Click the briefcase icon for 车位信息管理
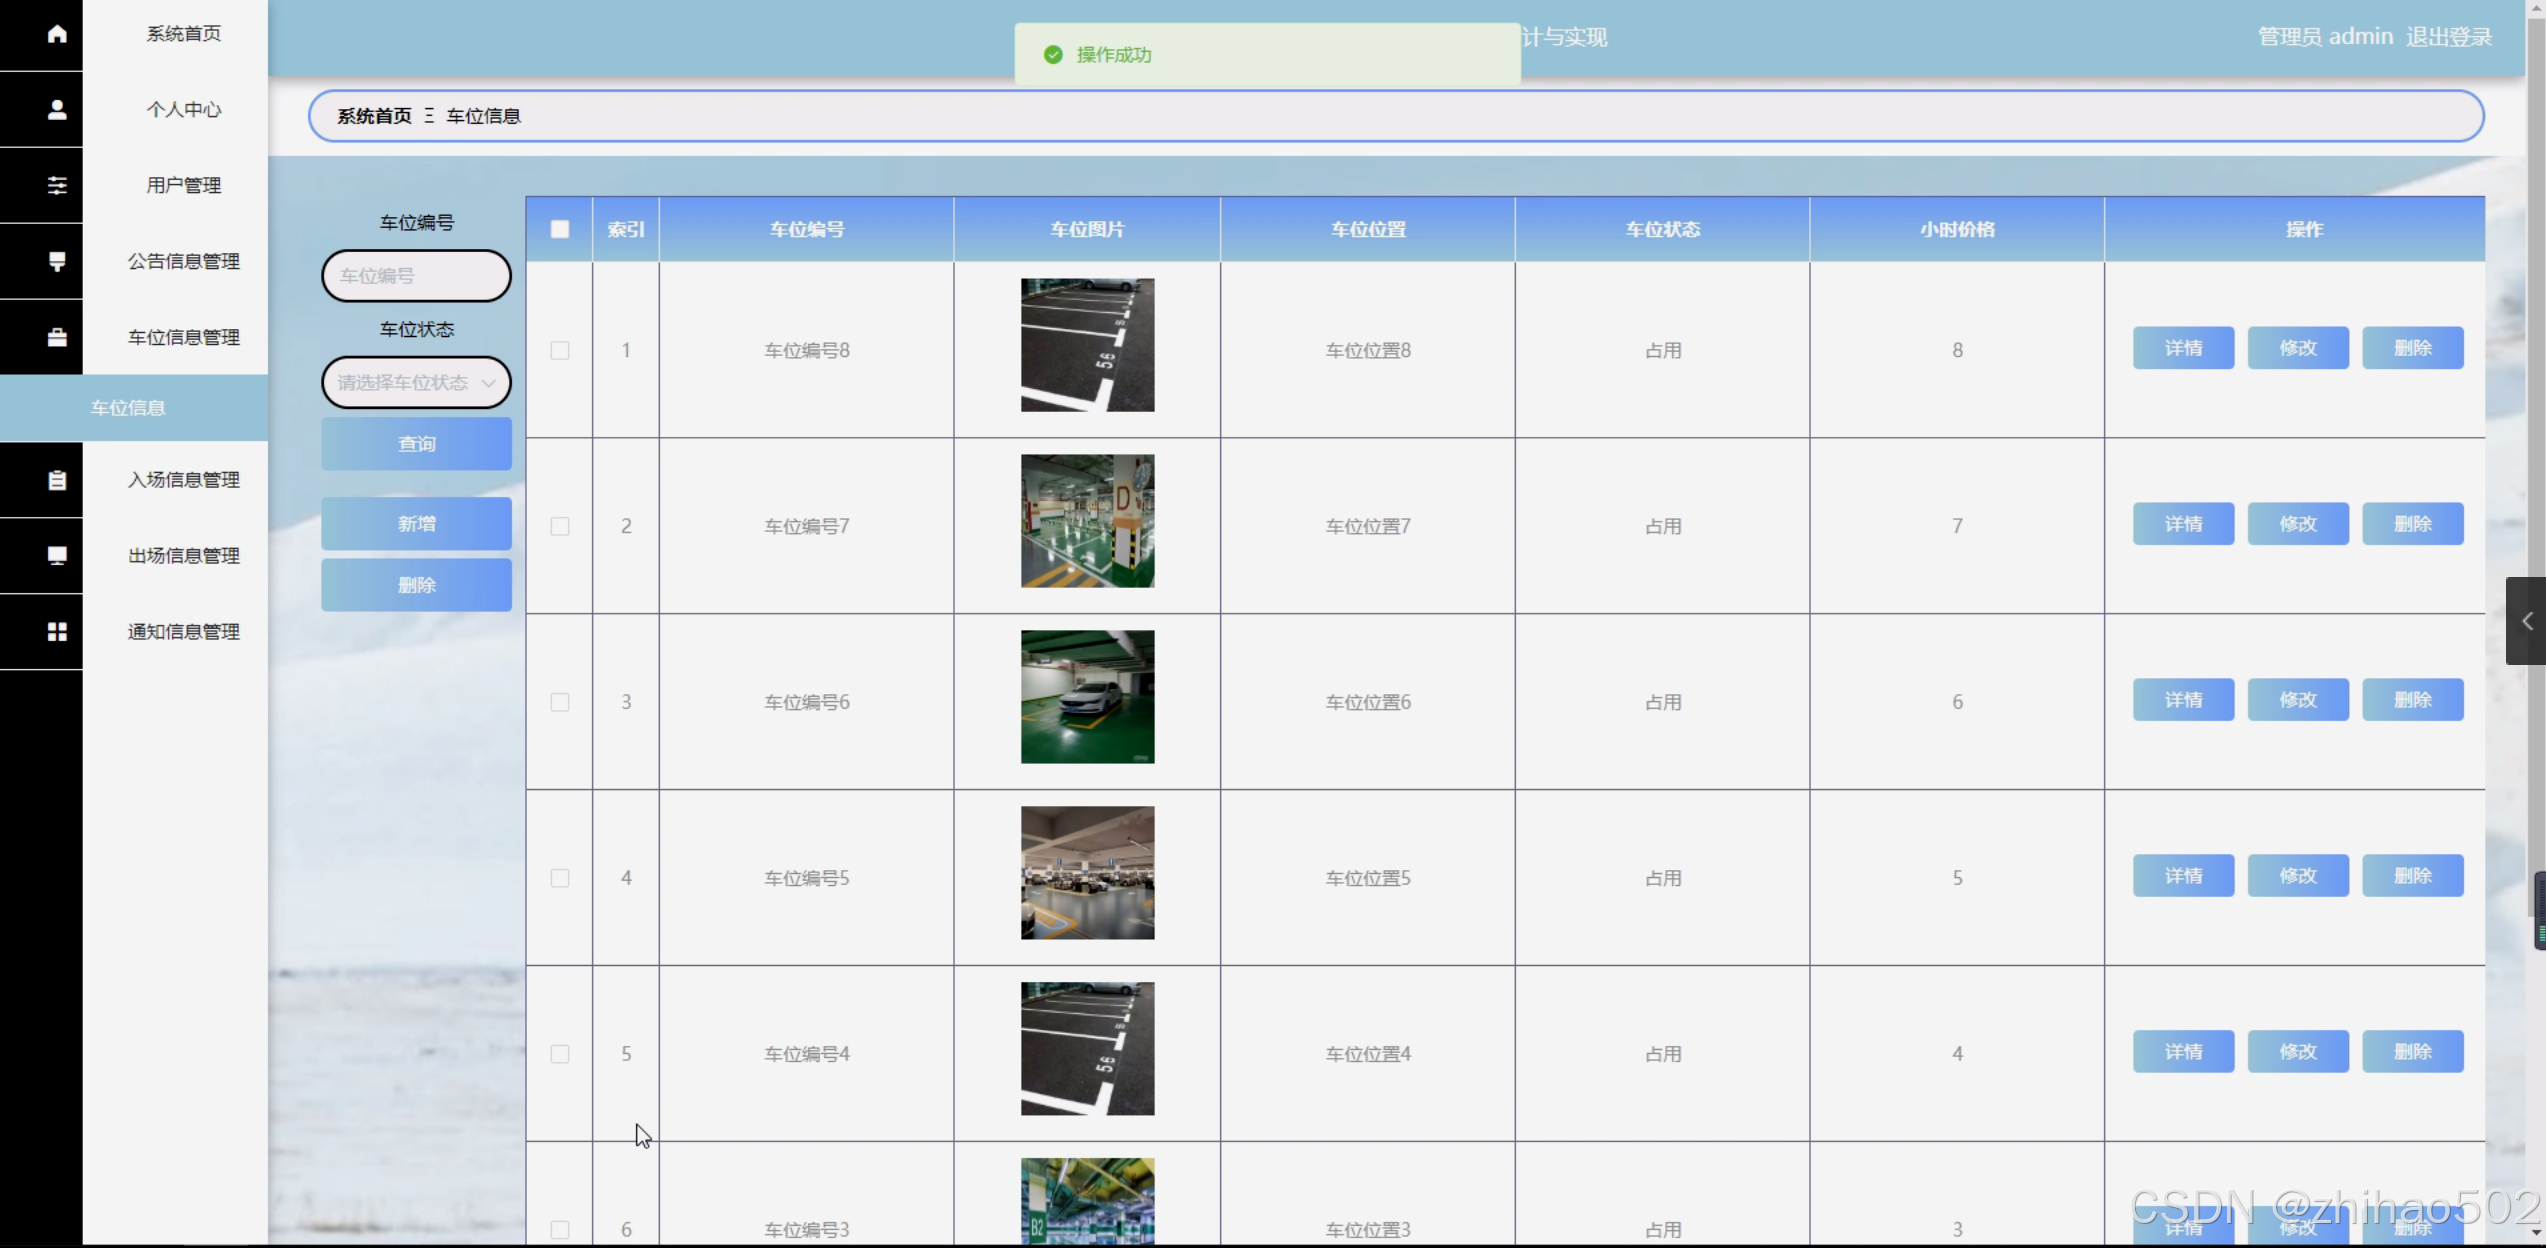Viewport: 2546px width, 1248px height. (57, 337)
